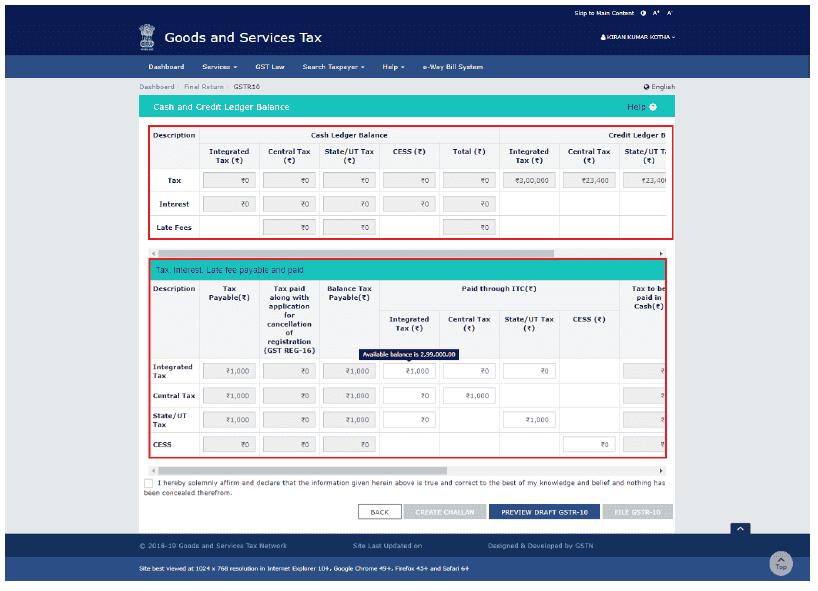
Task: Open the GST Law nav item
Action: pos(270,67)
